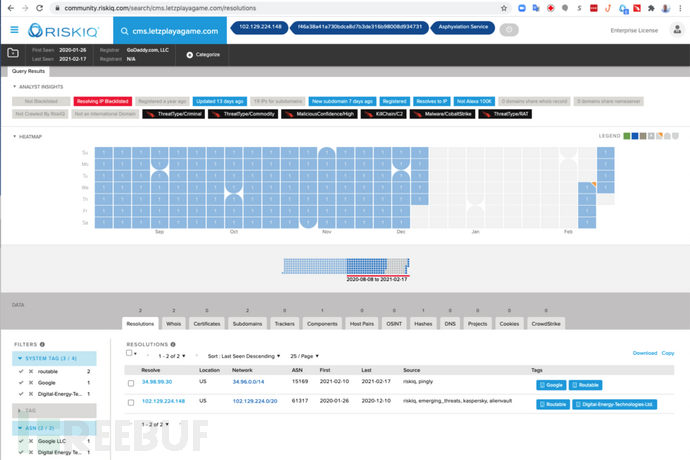
Task: Open the Trackers tab
Action: pyautogui.click(x=284, y=324)
